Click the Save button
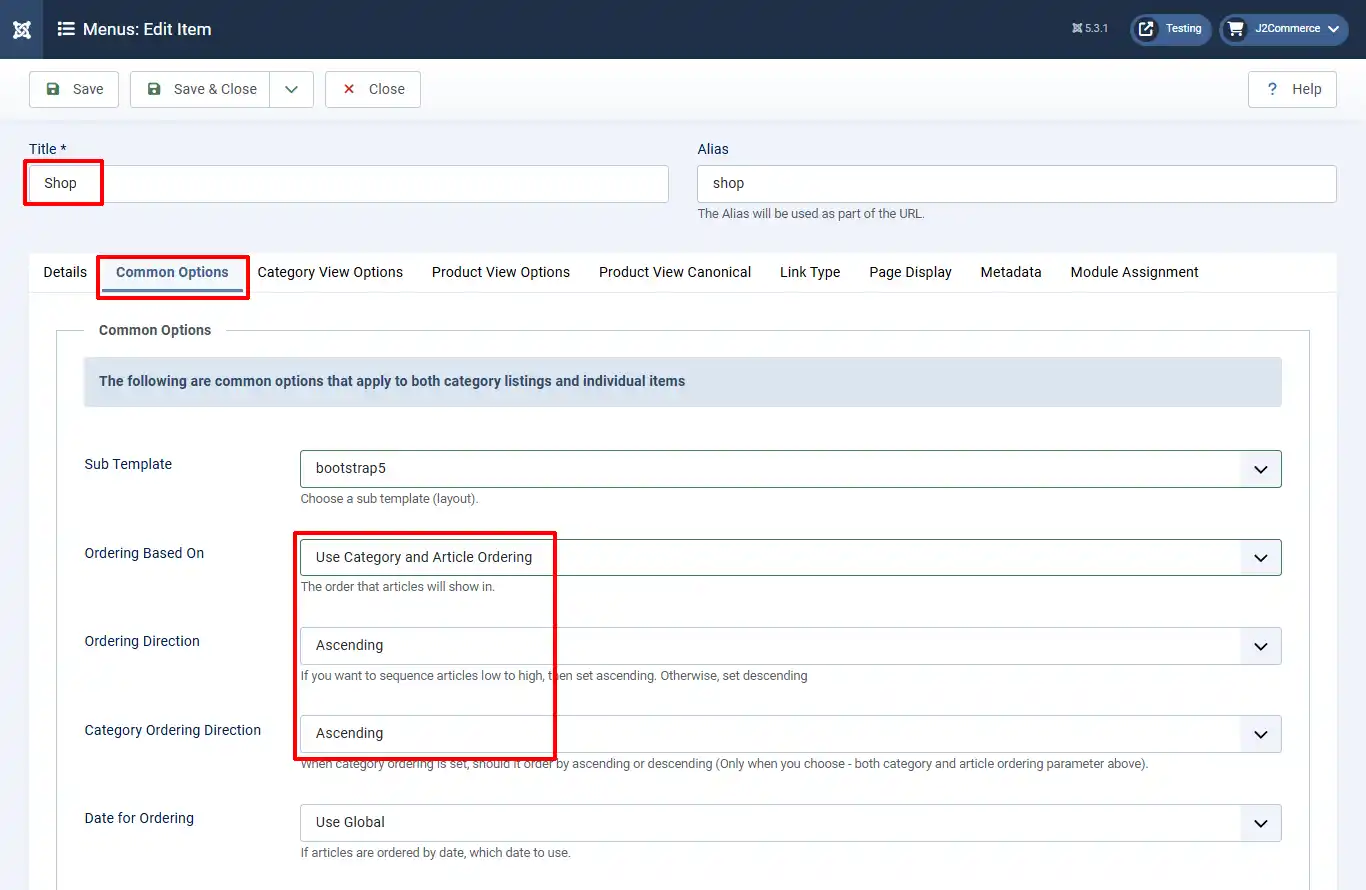This screenshot has width=1366, height=890. [x=74, y=89]
